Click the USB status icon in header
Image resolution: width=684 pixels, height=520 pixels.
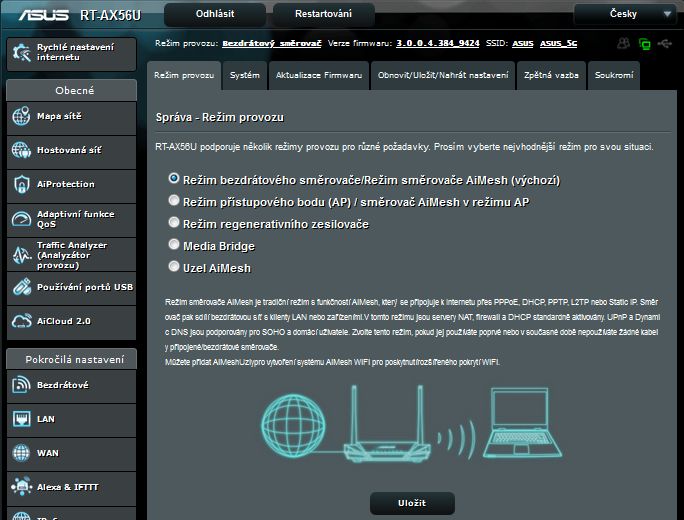pos(665,44)
